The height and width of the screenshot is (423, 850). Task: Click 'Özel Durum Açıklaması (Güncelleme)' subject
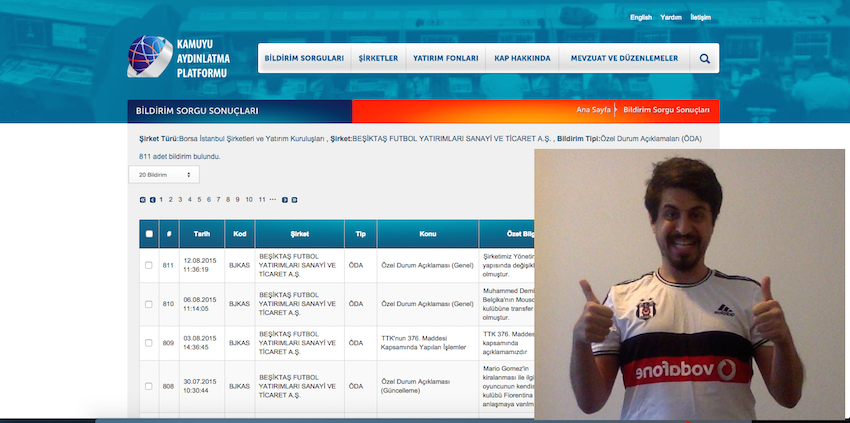point(416,386)
